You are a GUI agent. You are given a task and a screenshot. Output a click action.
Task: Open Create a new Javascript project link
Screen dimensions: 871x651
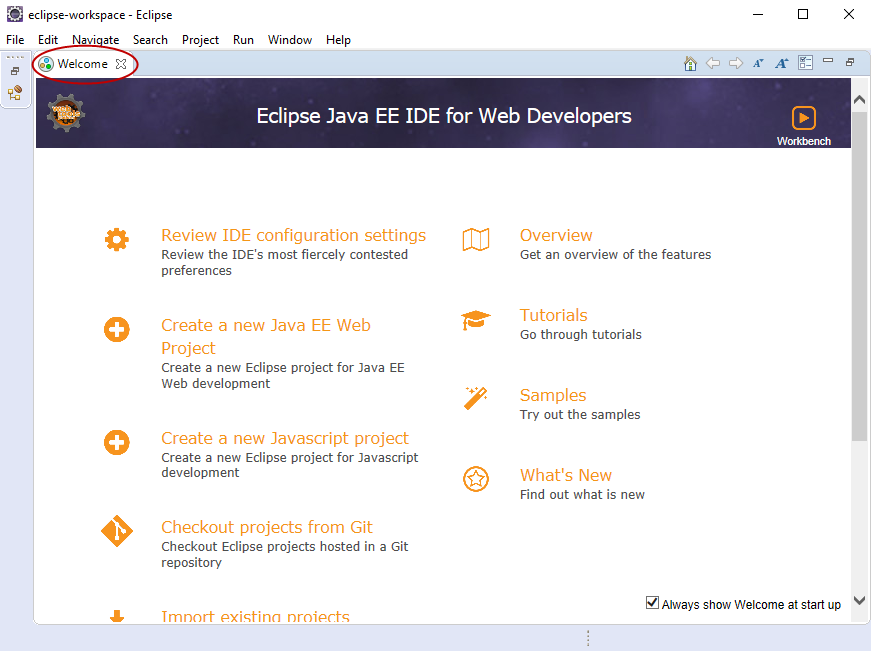click(284, 438)
